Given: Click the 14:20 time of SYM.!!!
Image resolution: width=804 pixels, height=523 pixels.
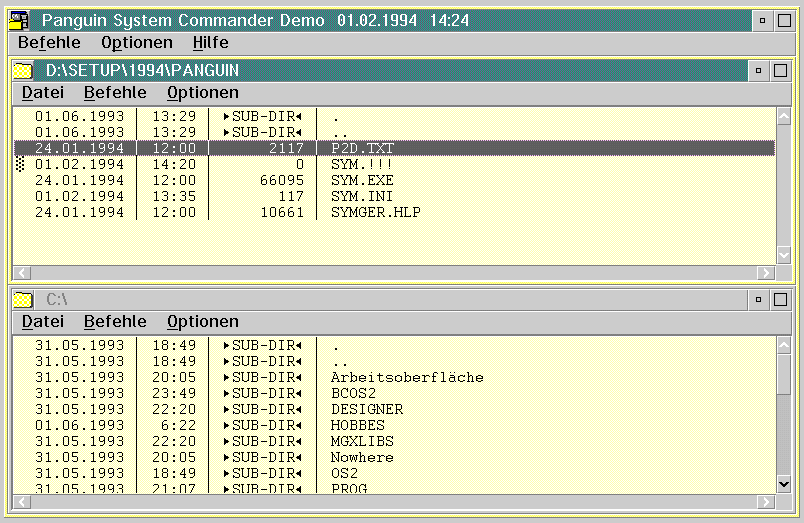Looking at the screenshot, I should pyautogui.click(x=174, y=165).
